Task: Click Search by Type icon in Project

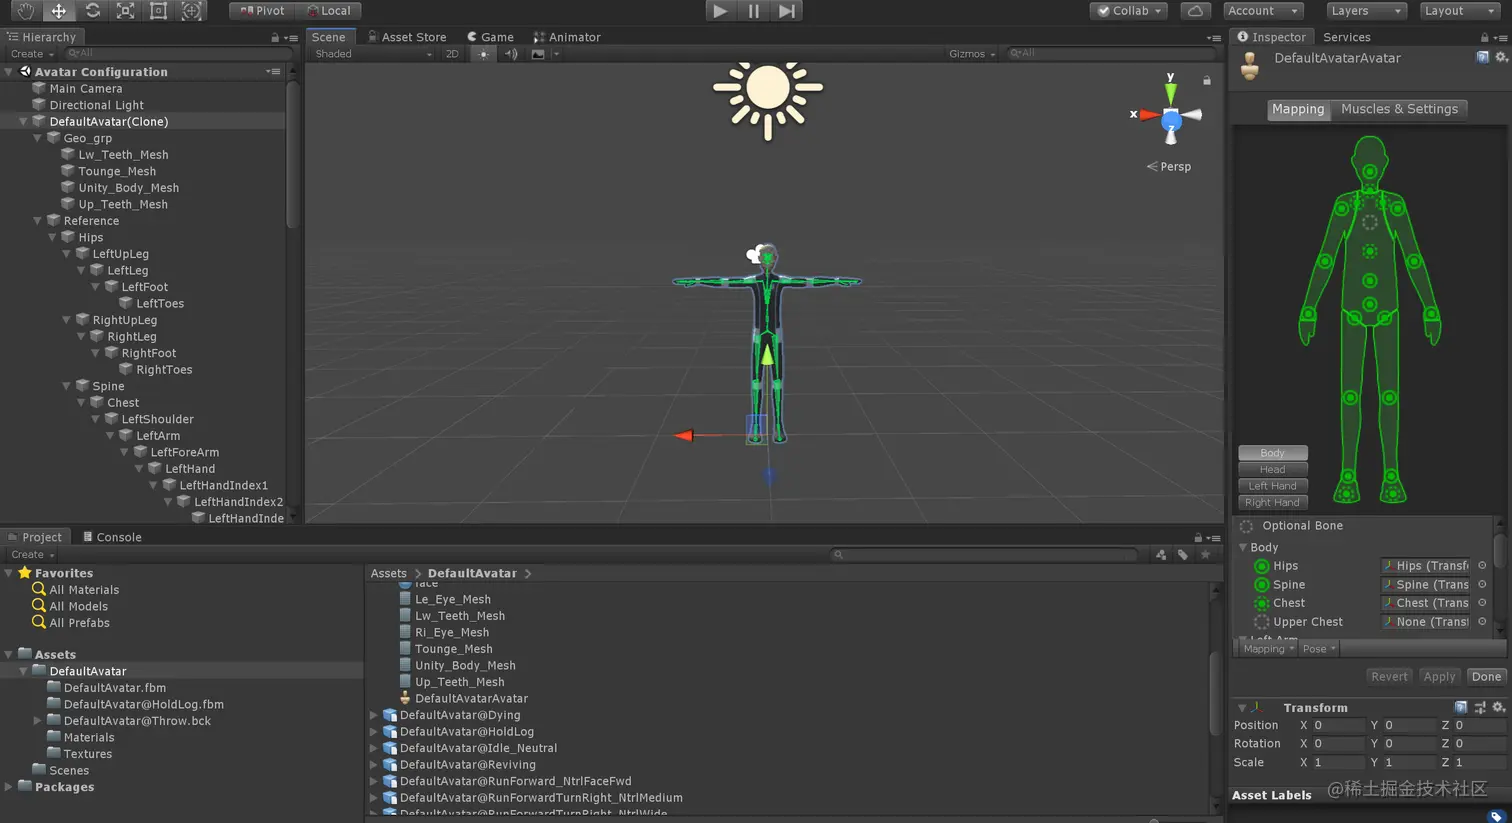Action: (x=1161, y=554)
